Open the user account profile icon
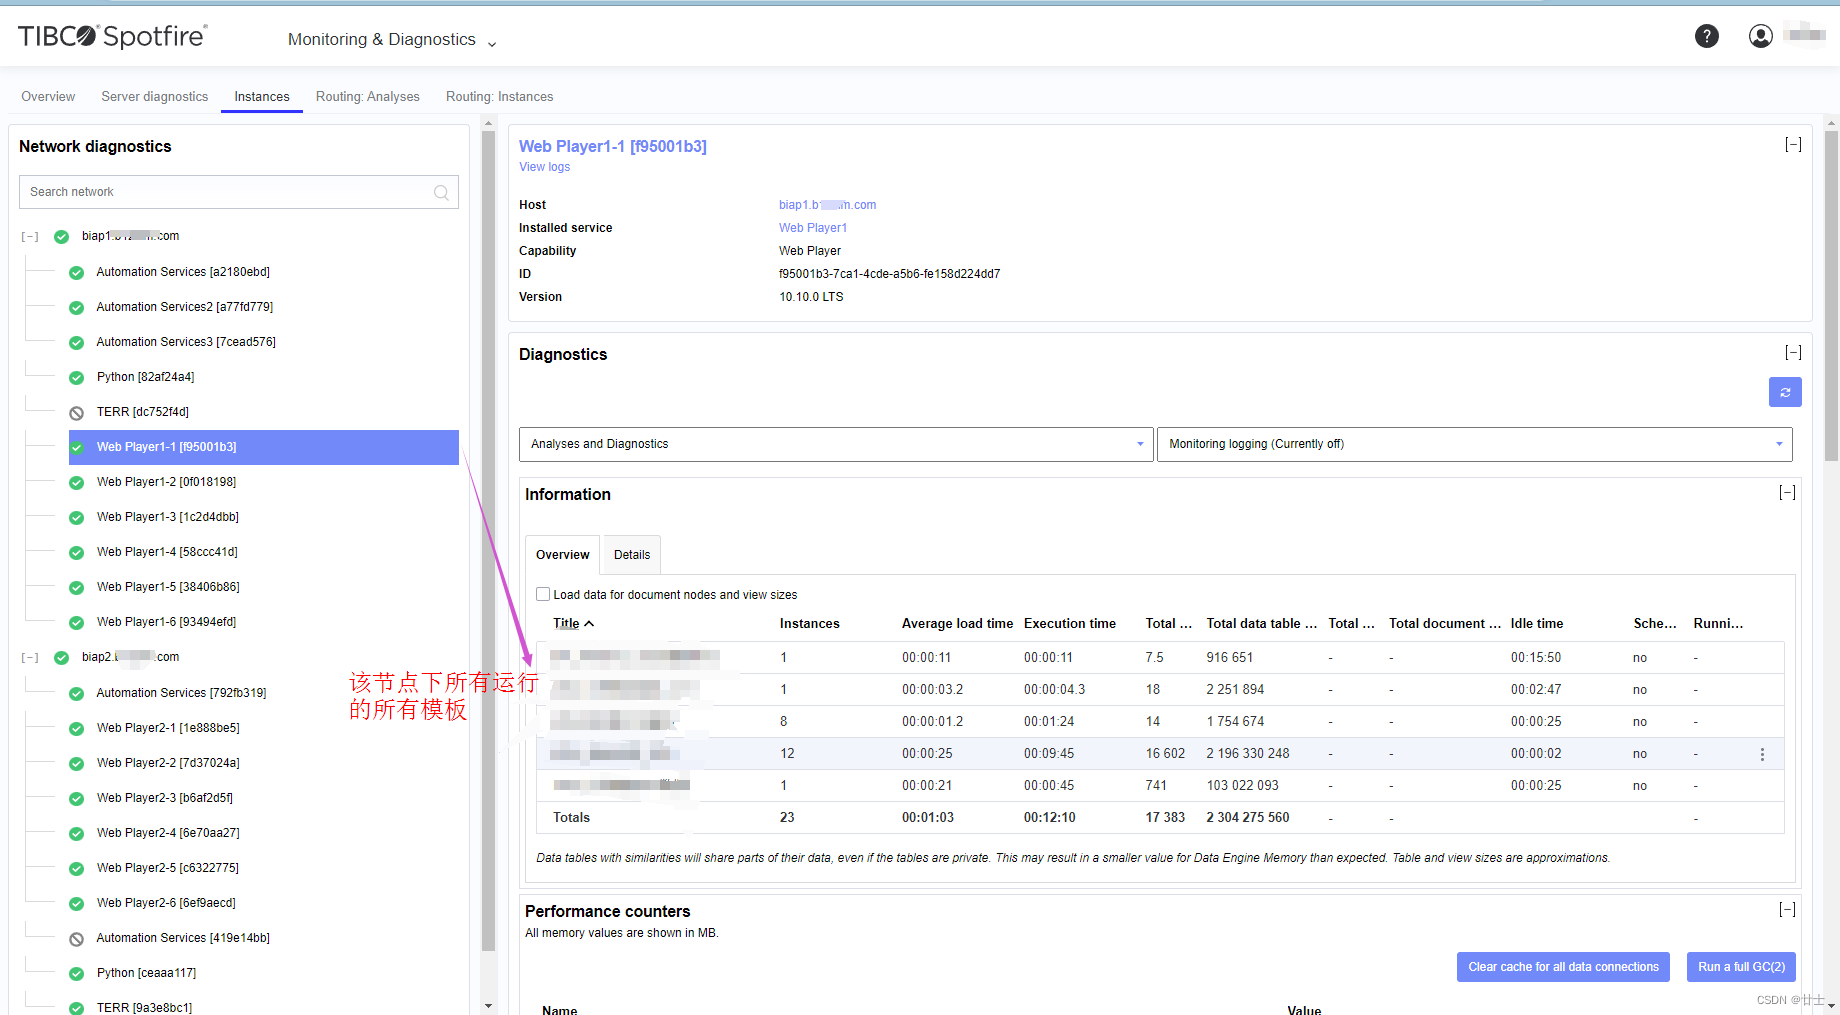Image resolution: width=1840 pixels, height=1015 pixels. coord(1761,36)
